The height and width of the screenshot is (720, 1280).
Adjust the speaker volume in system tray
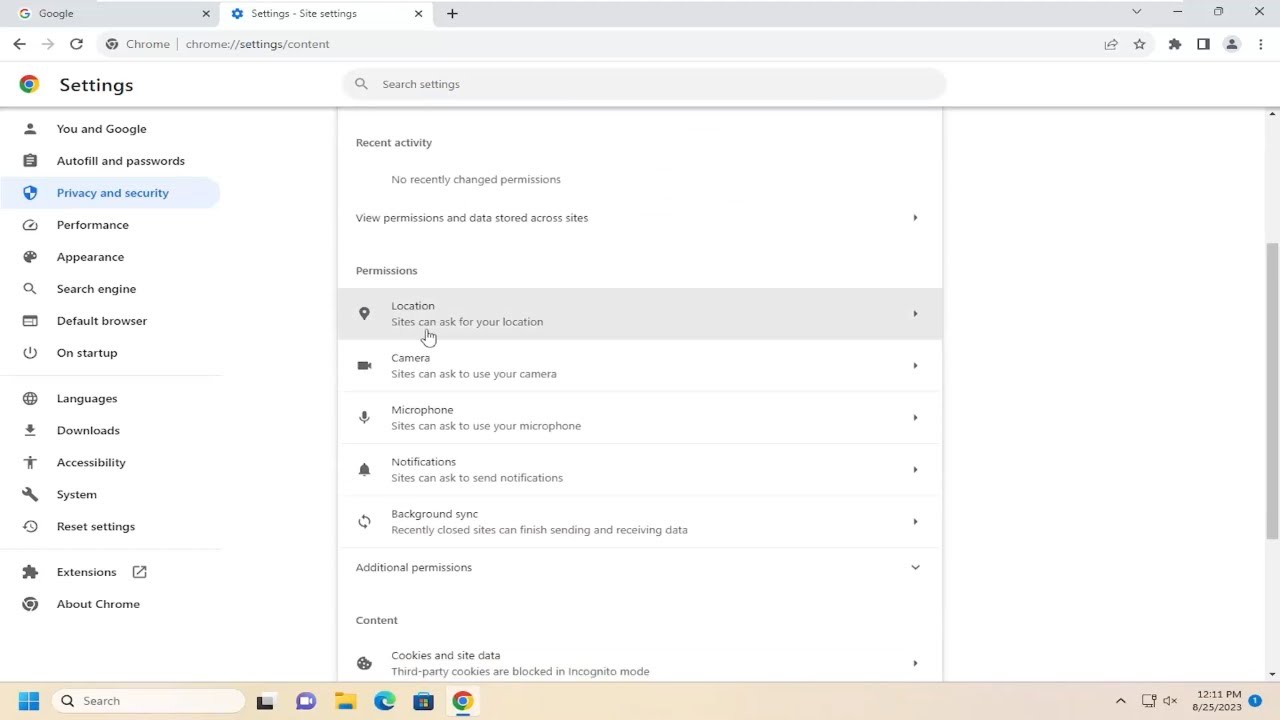[1169, 700]
